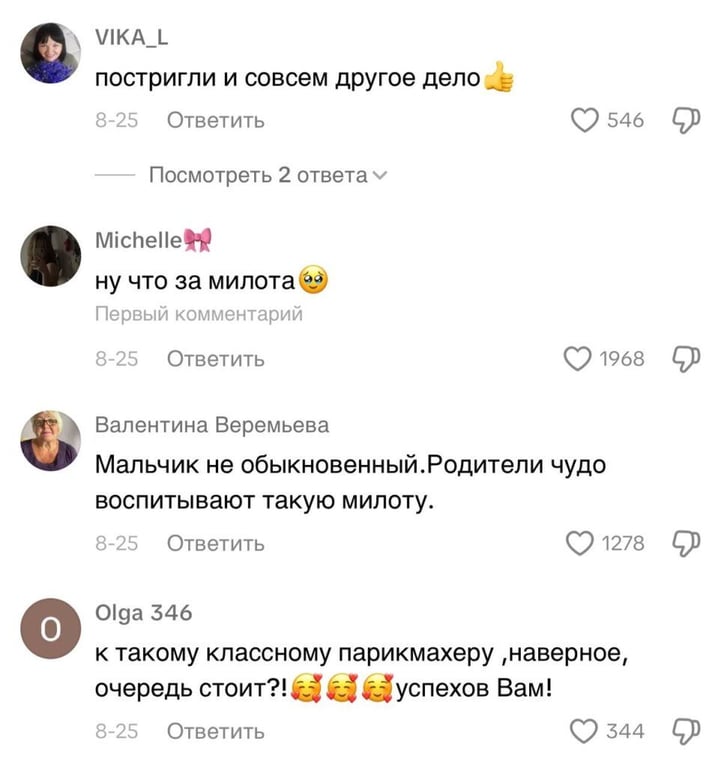Like Olga 346's comment heart icon
The image size is (727, 768).
tap(583, 731)
